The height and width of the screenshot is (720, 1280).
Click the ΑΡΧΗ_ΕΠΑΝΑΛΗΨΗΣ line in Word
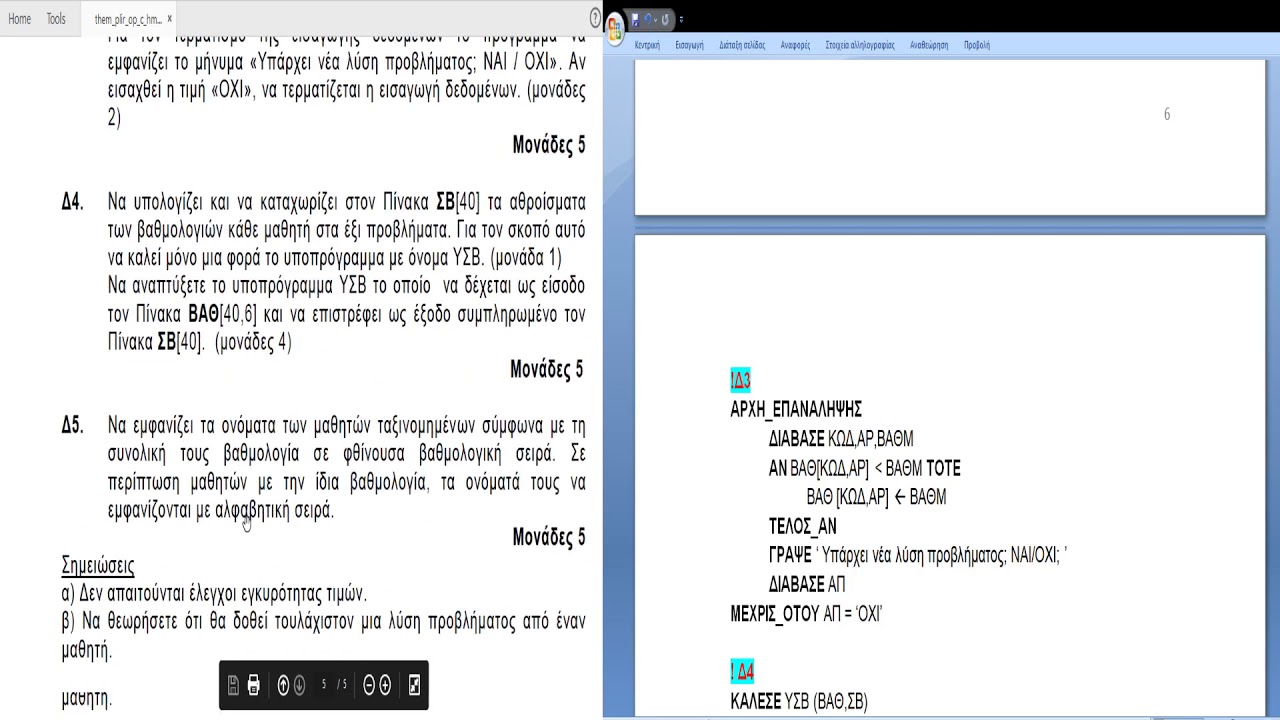tap(796, 409)
